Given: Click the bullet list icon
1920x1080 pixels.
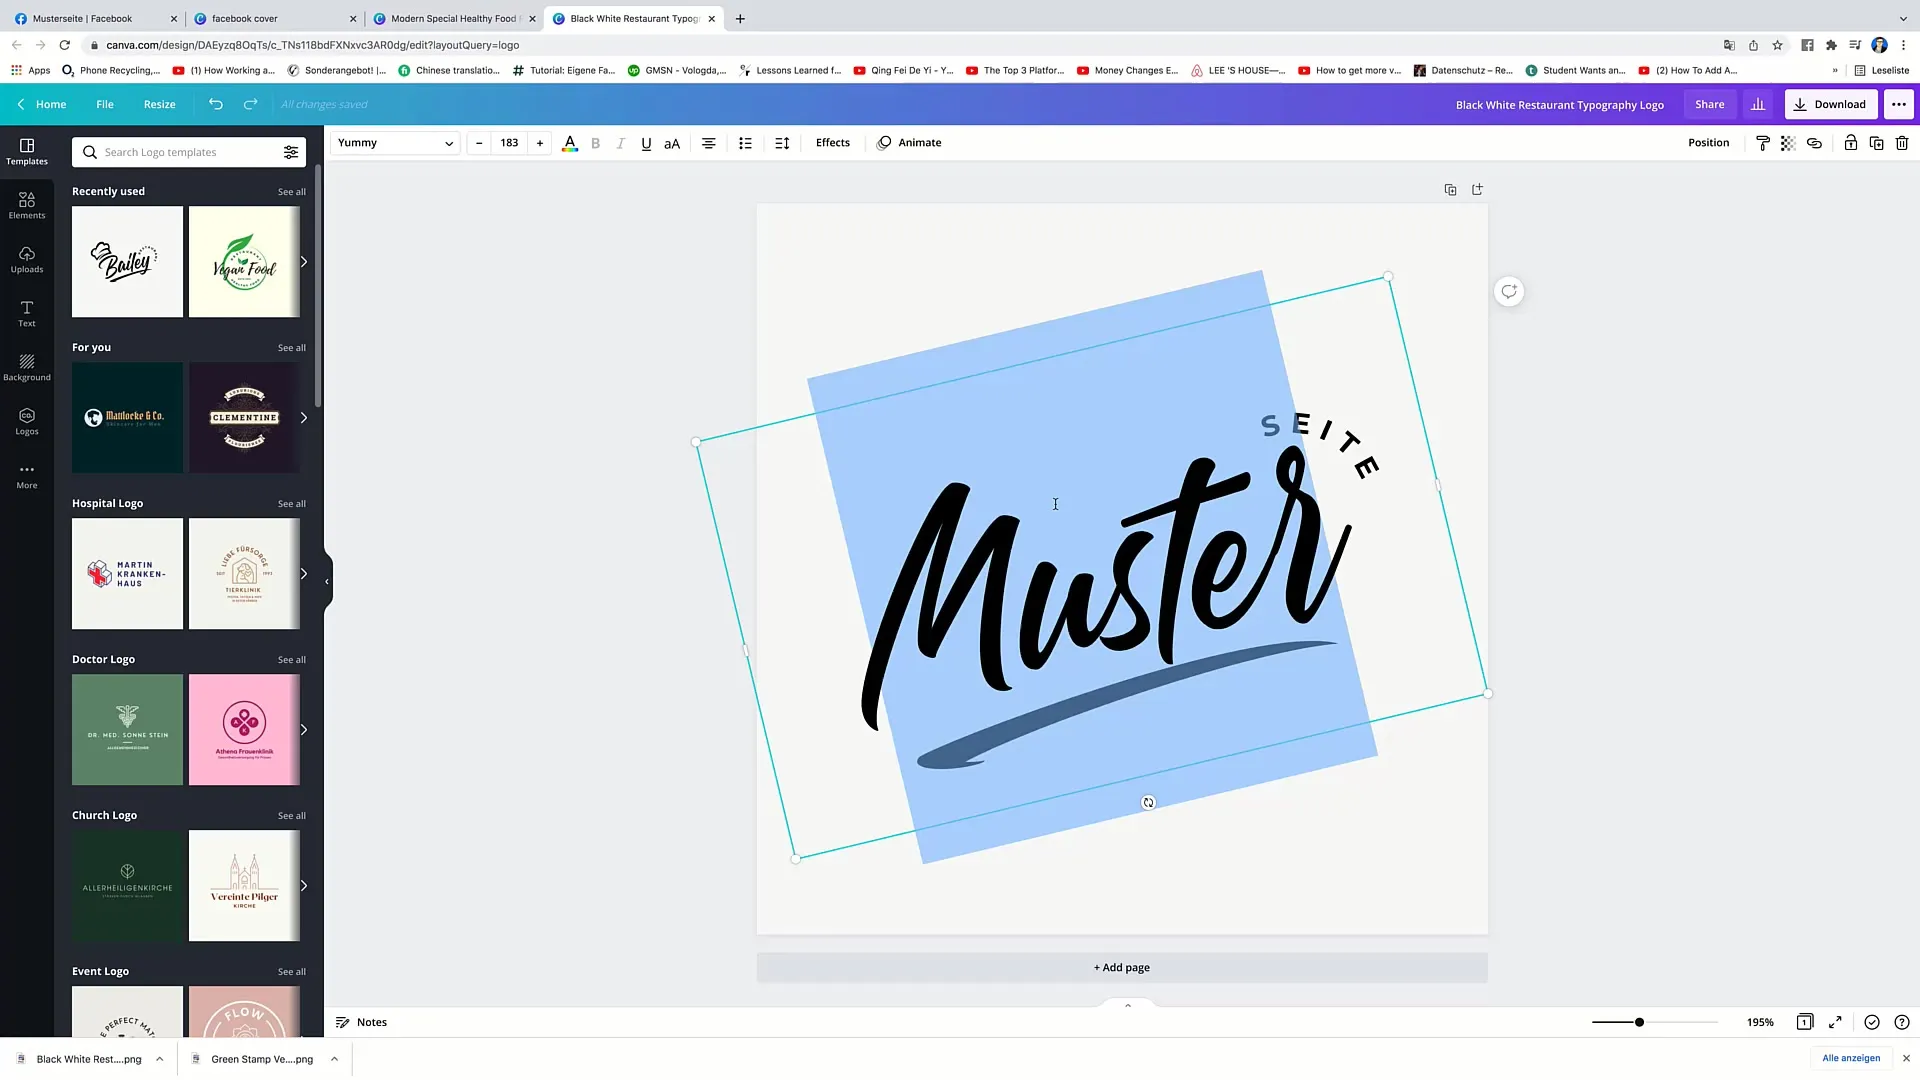Looking at the screenshot, I should (745, 142).
